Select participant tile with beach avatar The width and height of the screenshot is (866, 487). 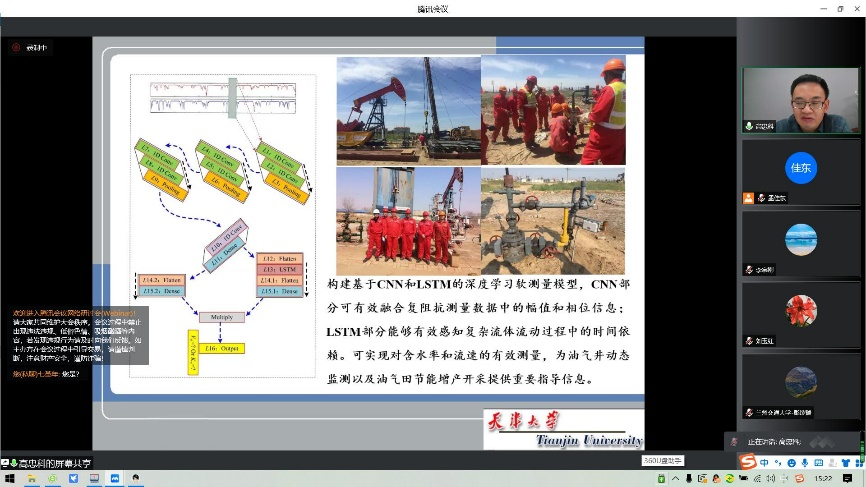(800, 239)
